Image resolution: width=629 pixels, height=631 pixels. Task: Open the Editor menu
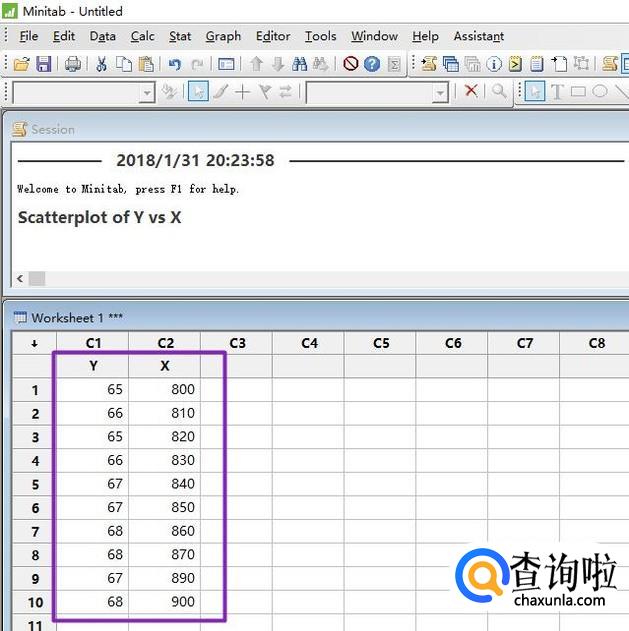pos(273,36)
